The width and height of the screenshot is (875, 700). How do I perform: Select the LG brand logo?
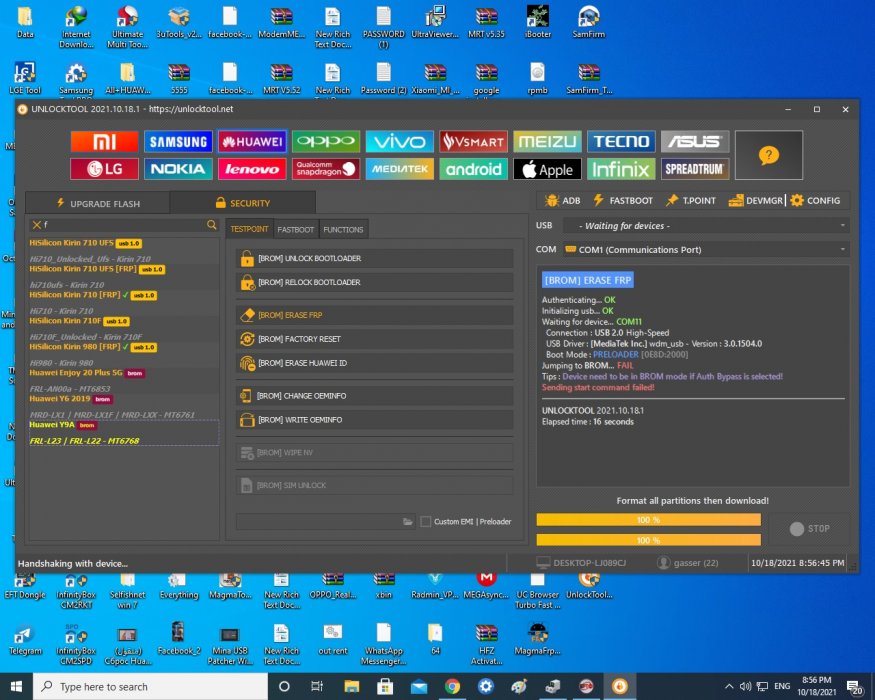click(x=104, y=169)
